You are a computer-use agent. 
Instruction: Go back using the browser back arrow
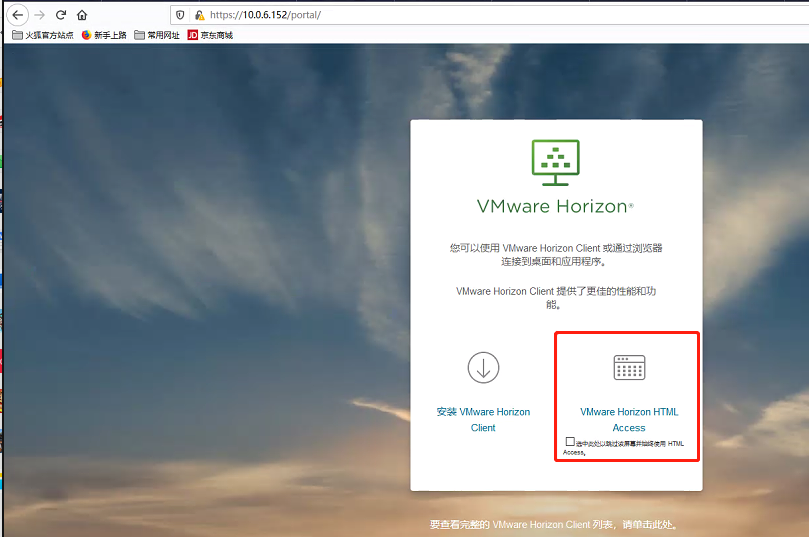[18, 15]
